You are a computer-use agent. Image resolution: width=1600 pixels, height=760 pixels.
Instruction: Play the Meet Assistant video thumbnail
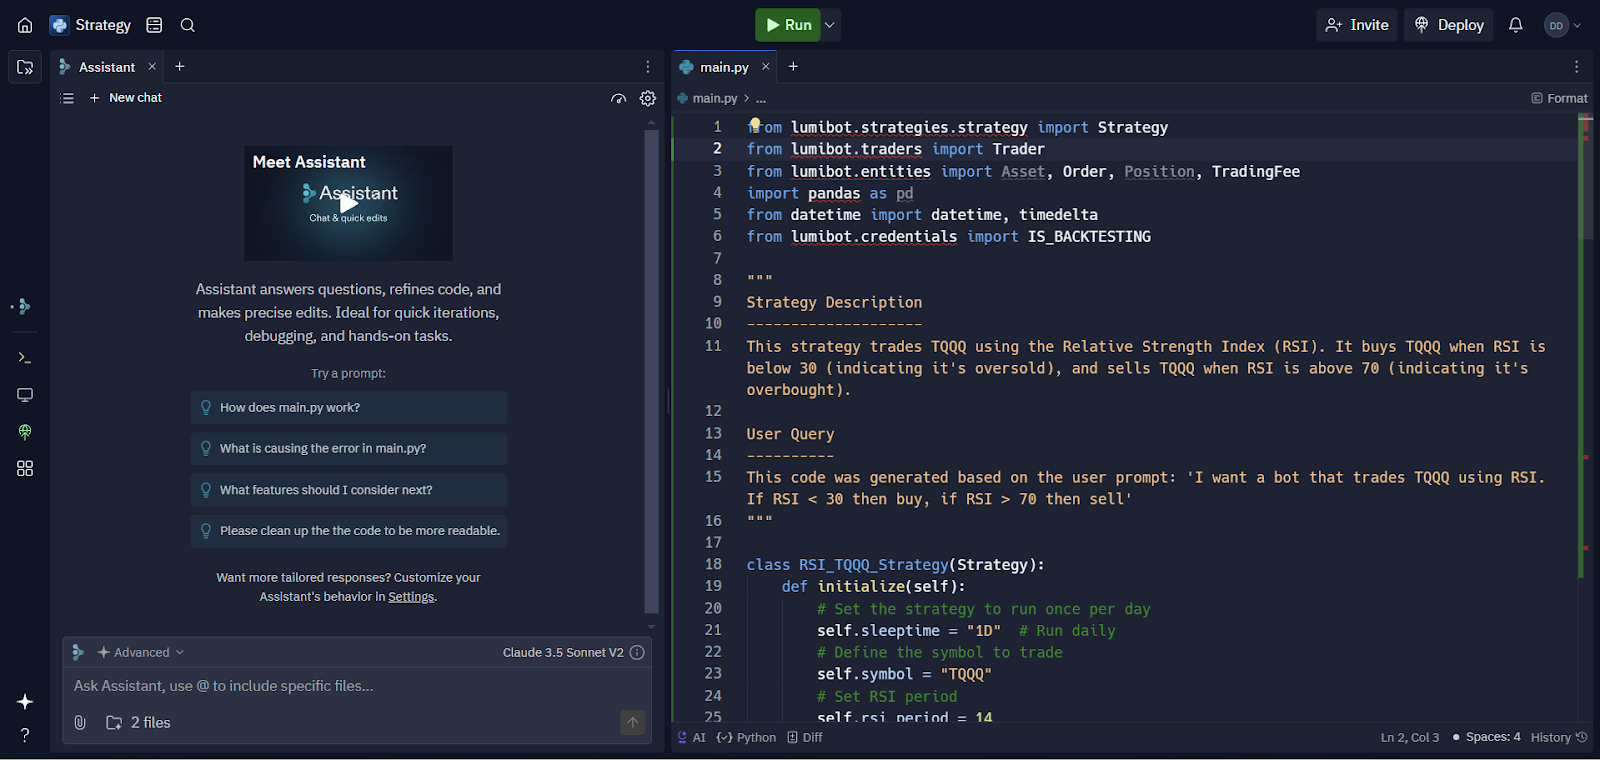coord(348,203)
